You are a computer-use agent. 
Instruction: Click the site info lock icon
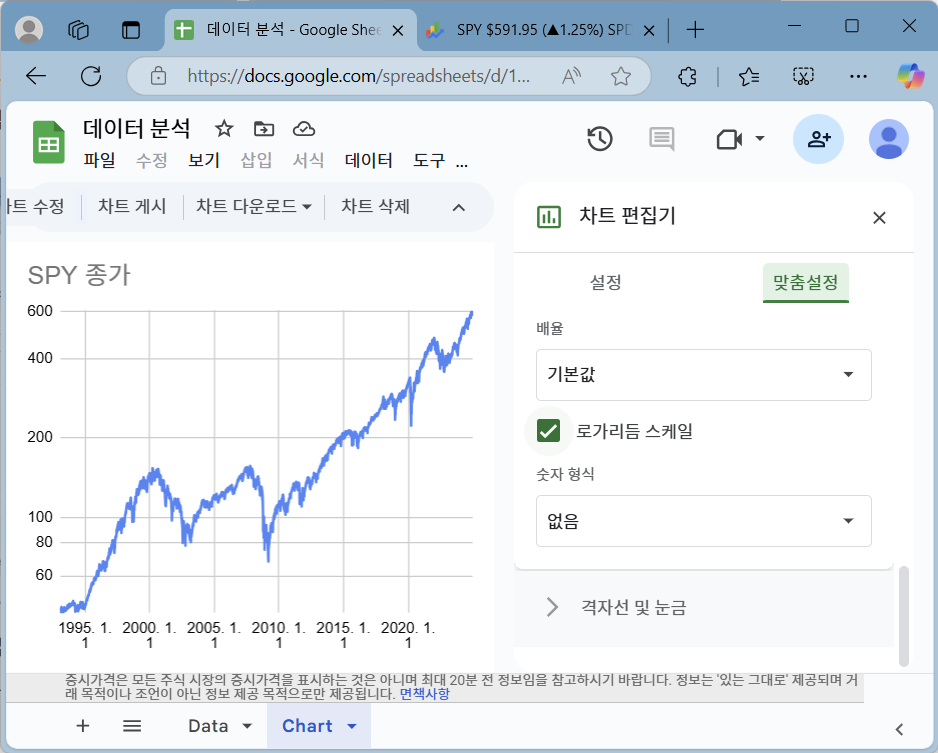[159, 76]
